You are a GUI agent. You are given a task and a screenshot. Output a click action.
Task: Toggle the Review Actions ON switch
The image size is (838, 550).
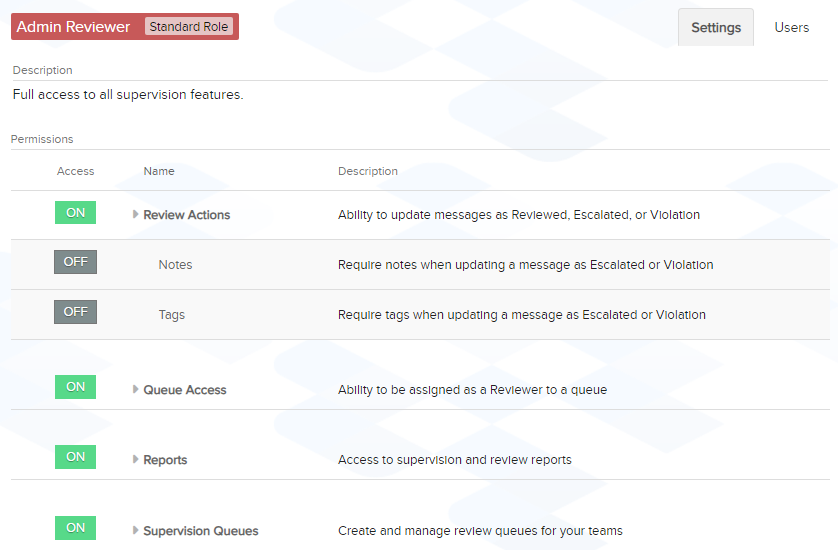(x=75, y=213)
